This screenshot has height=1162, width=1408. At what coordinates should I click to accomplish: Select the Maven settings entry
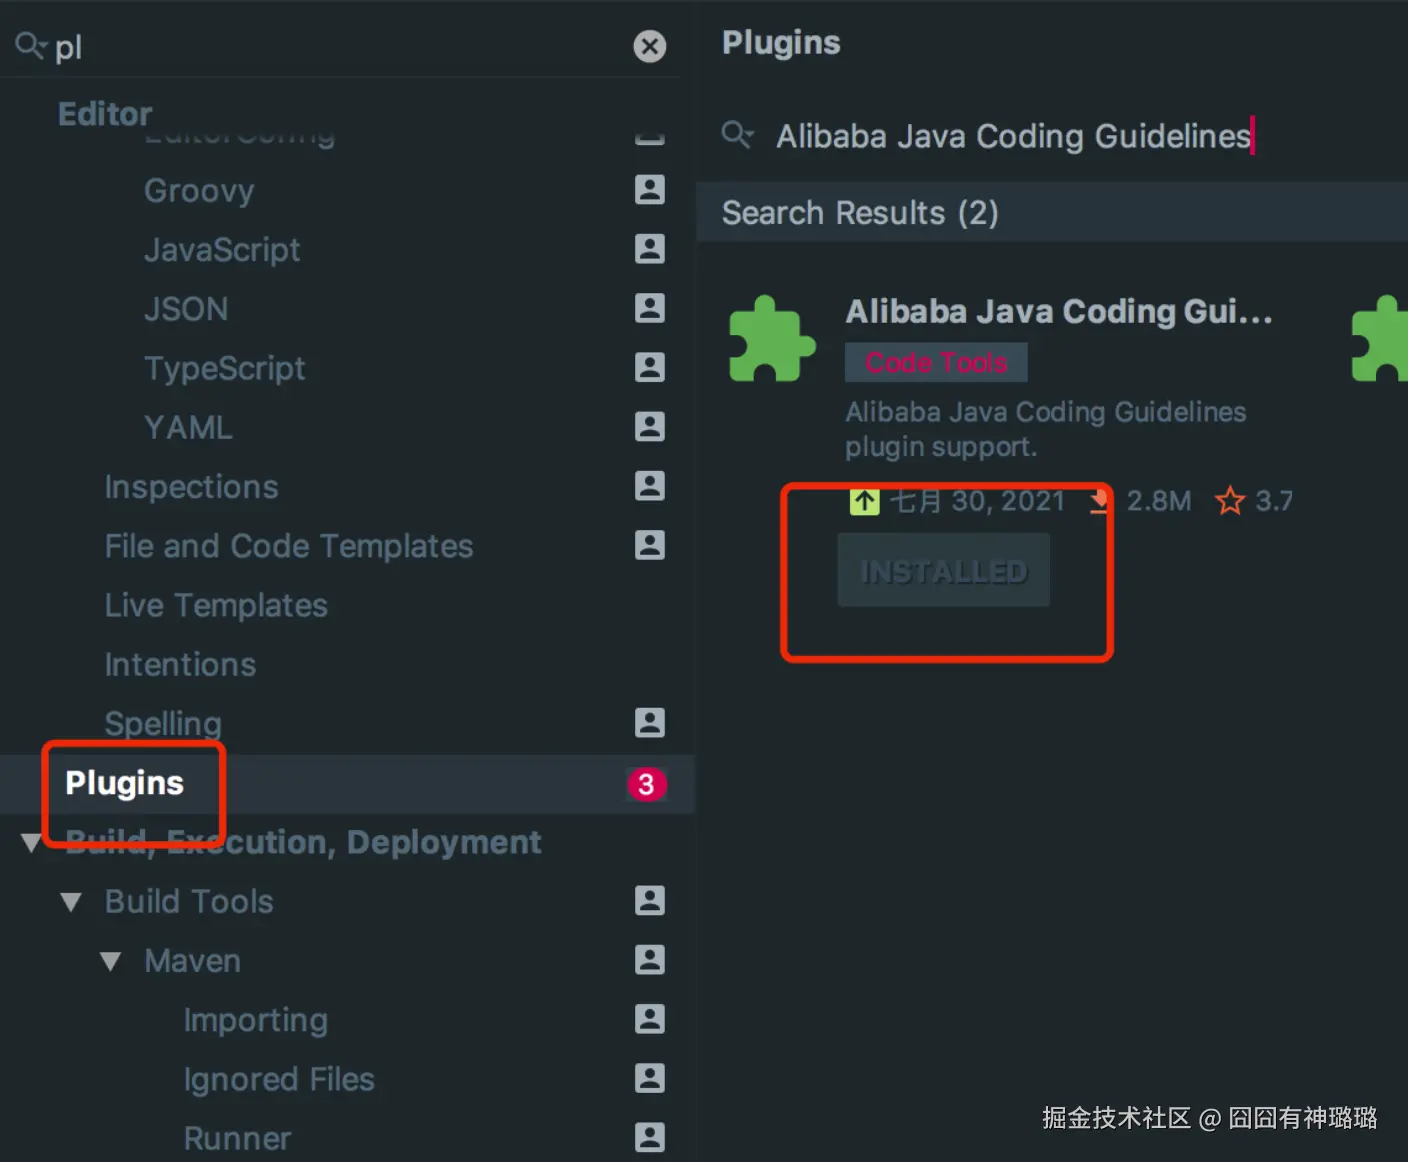click(x=192, y=961)
